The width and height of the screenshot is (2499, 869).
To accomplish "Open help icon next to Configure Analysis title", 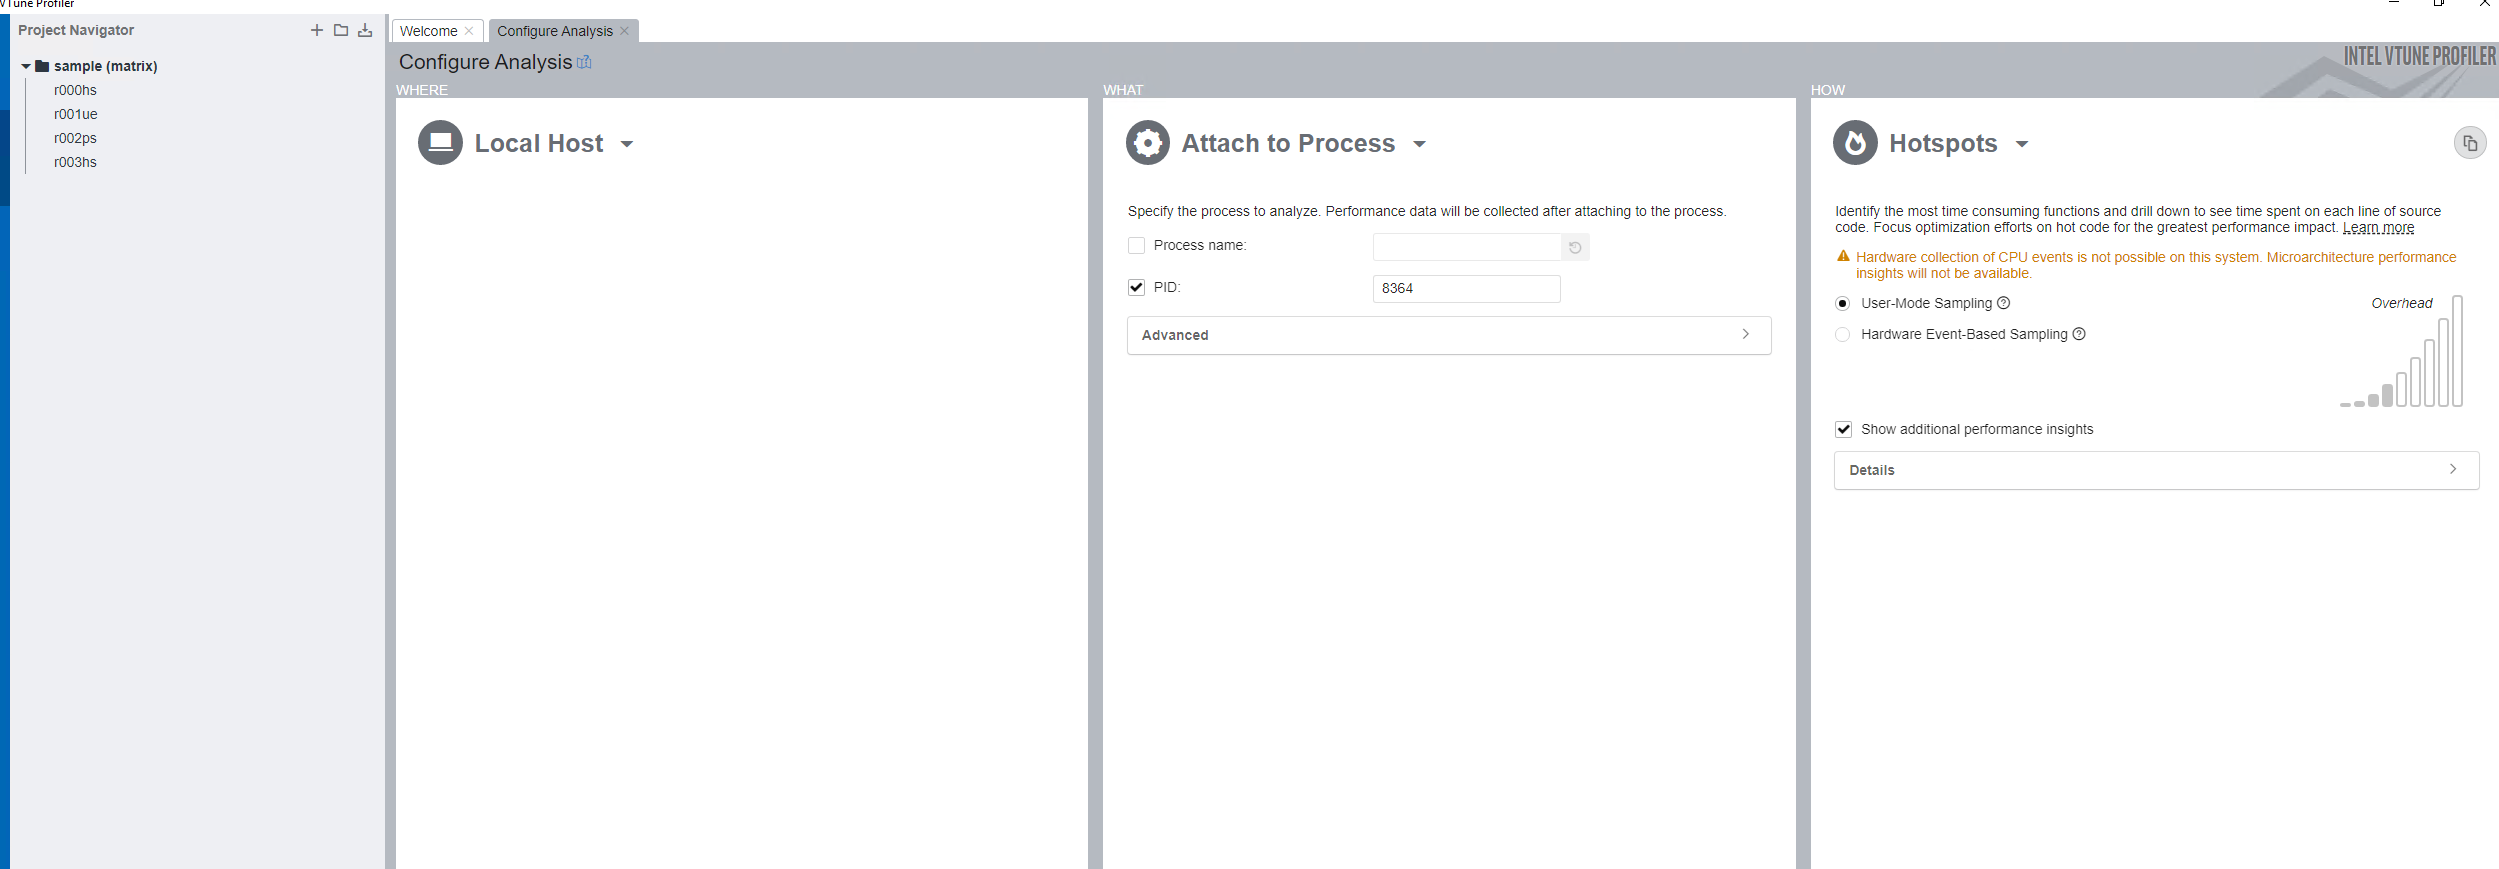I will click(584, 62).
